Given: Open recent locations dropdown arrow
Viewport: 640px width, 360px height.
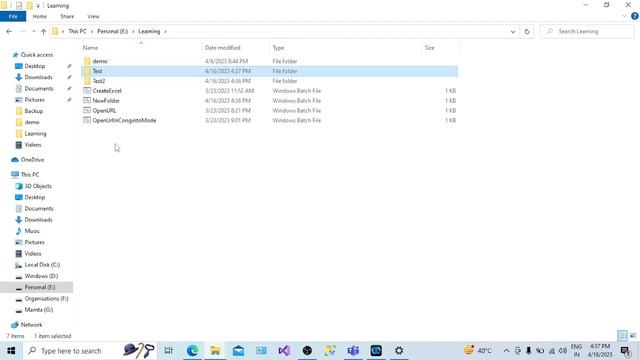Looking at the screenshot, I should (x=33, y=31).
